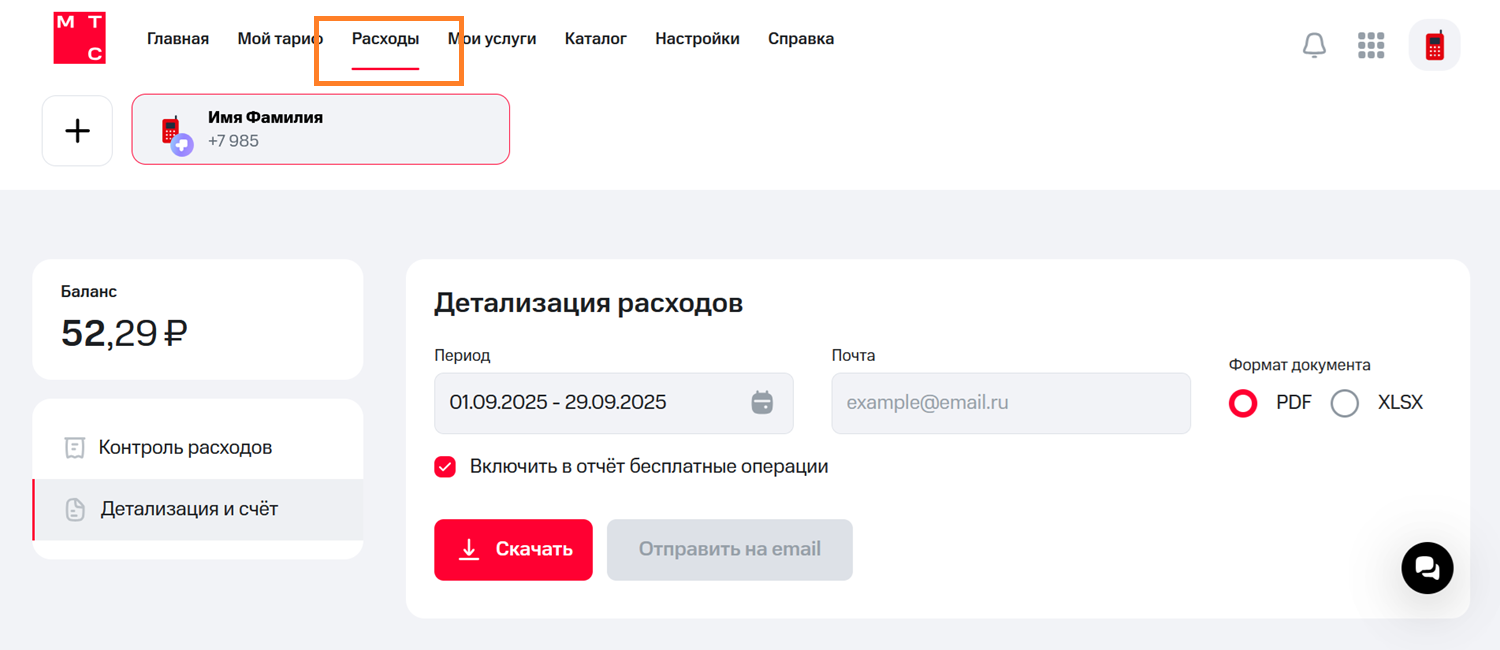
Task: Open the account selector Имя Фамилия +7 985
Action: point(320,128)
